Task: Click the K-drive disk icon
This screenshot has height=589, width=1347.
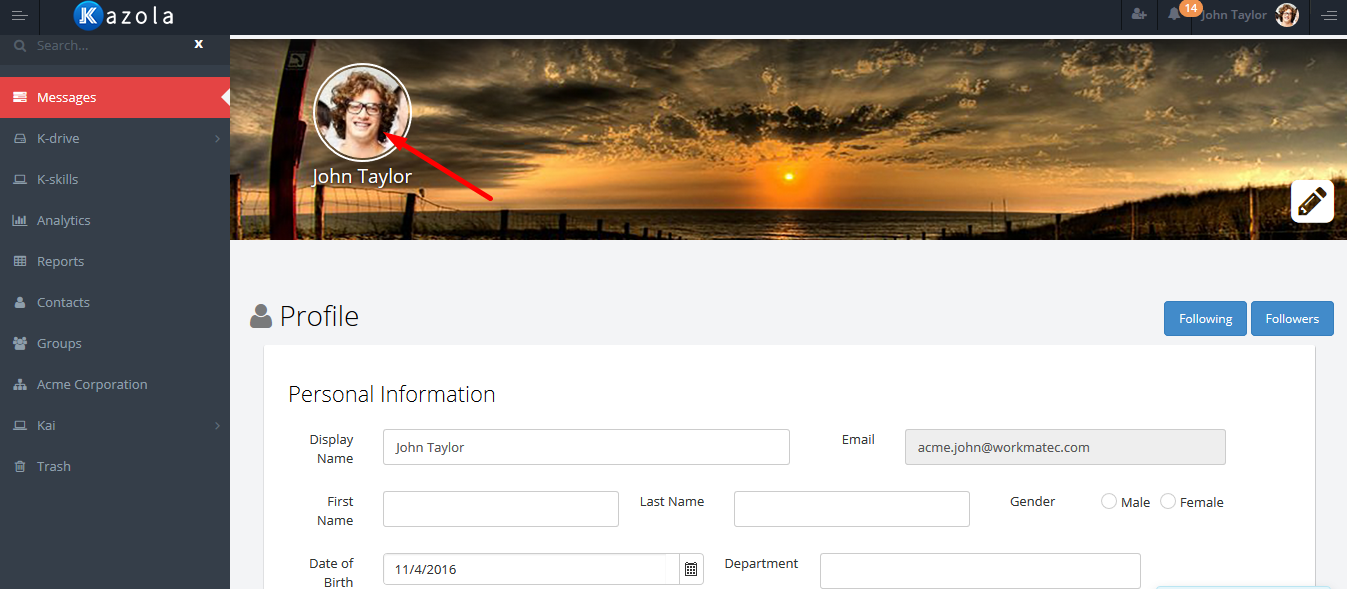Action: coord(19,138)
